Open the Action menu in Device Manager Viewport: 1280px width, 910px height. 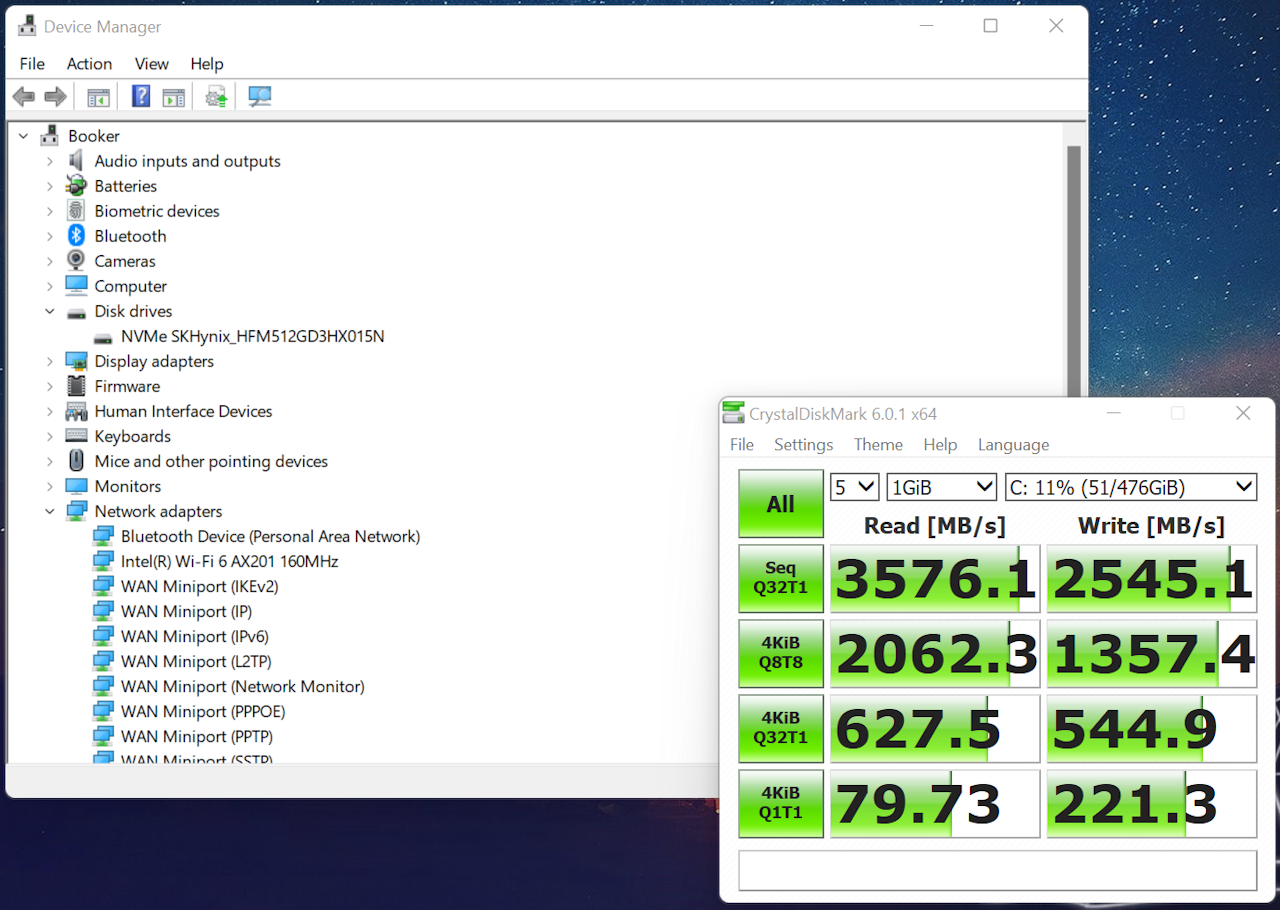point(89,63)
